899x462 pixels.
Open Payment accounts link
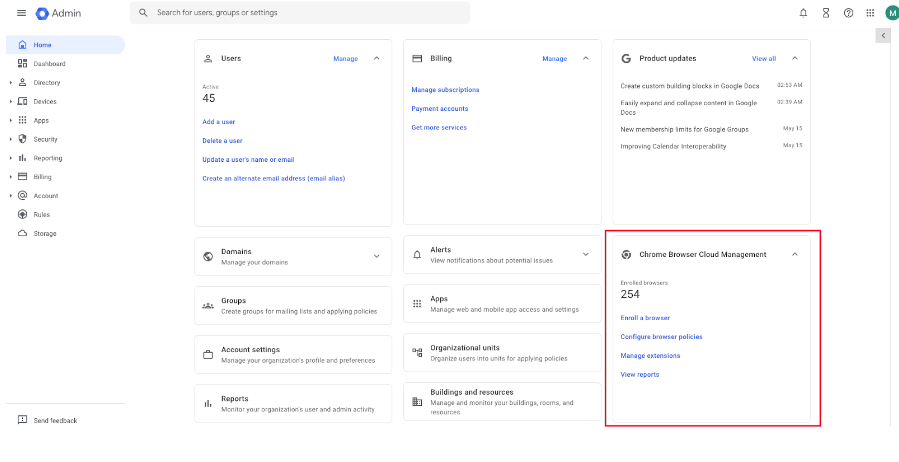(x=440, y=109)
